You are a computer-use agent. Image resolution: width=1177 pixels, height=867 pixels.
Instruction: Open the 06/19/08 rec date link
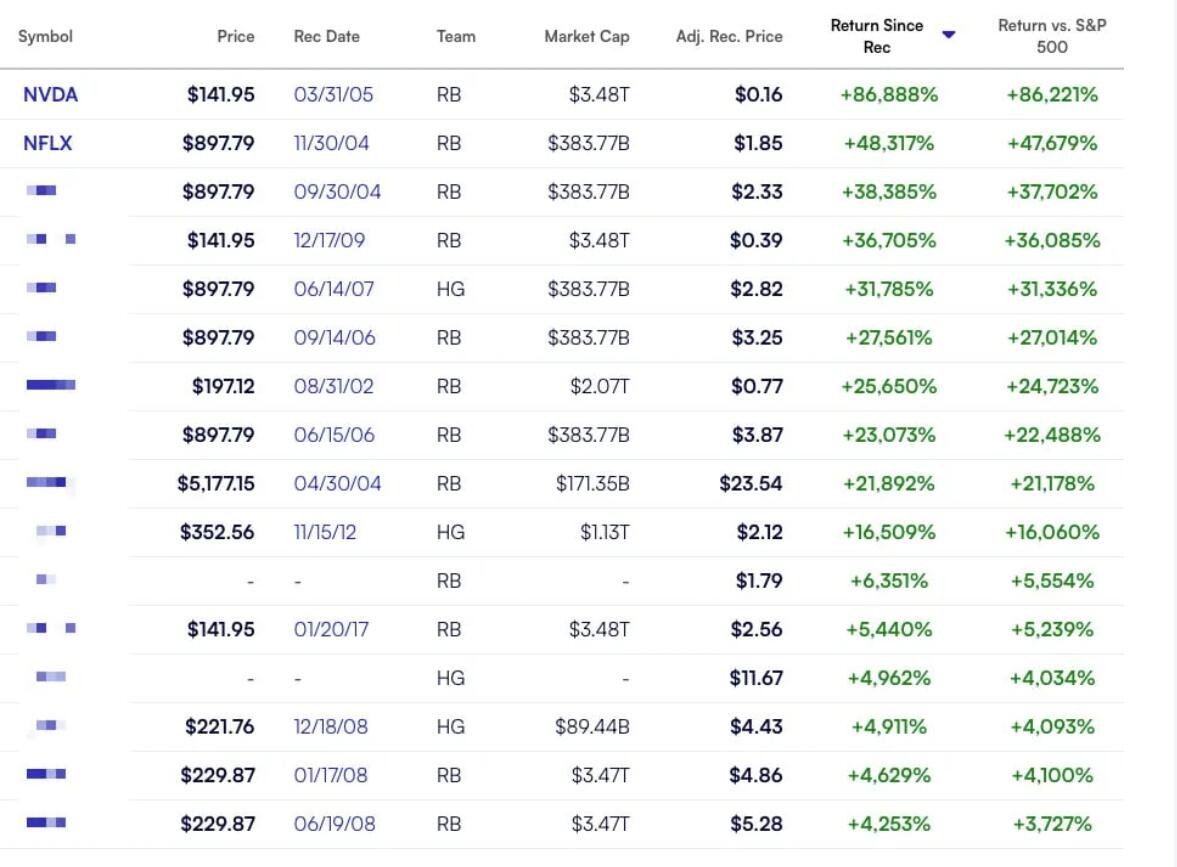pos(334,824)
